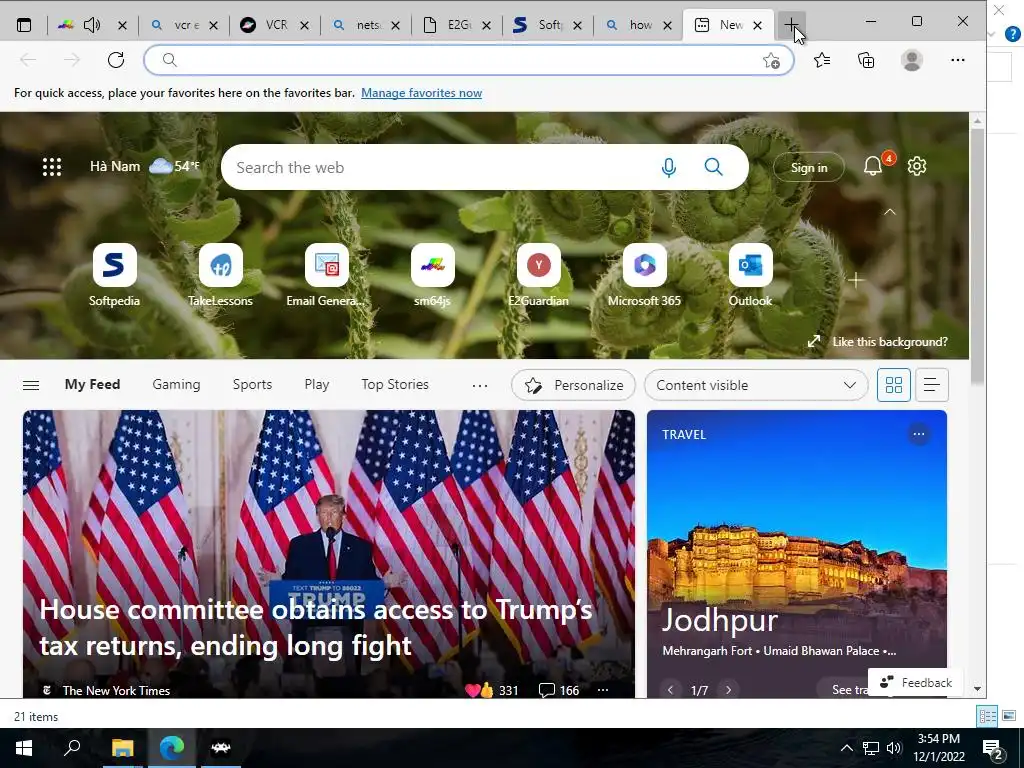The width and height of the screenshot is (1024, 768).
Task: Open the Collections icon
Action: 866,60
